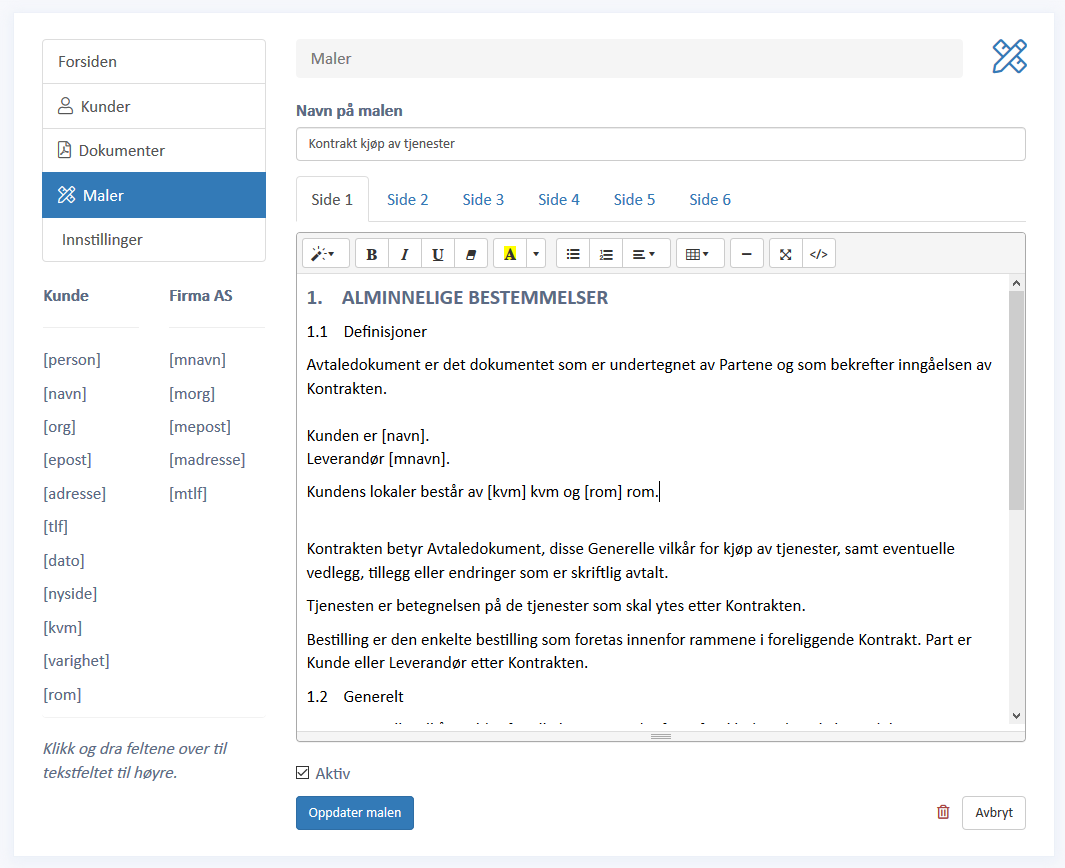1065x868 pixels.
Task: Insert a numbered ordered list
Action: pos(606,254)
